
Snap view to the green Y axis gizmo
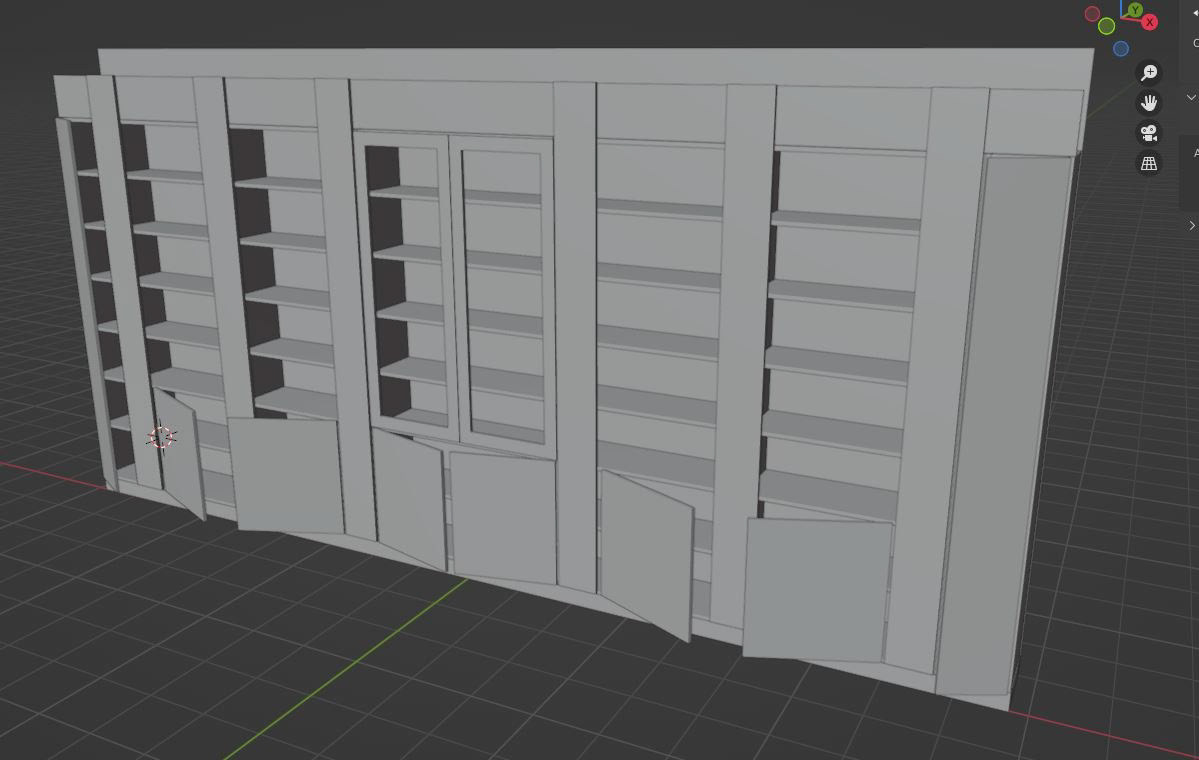coord(1135,10)
